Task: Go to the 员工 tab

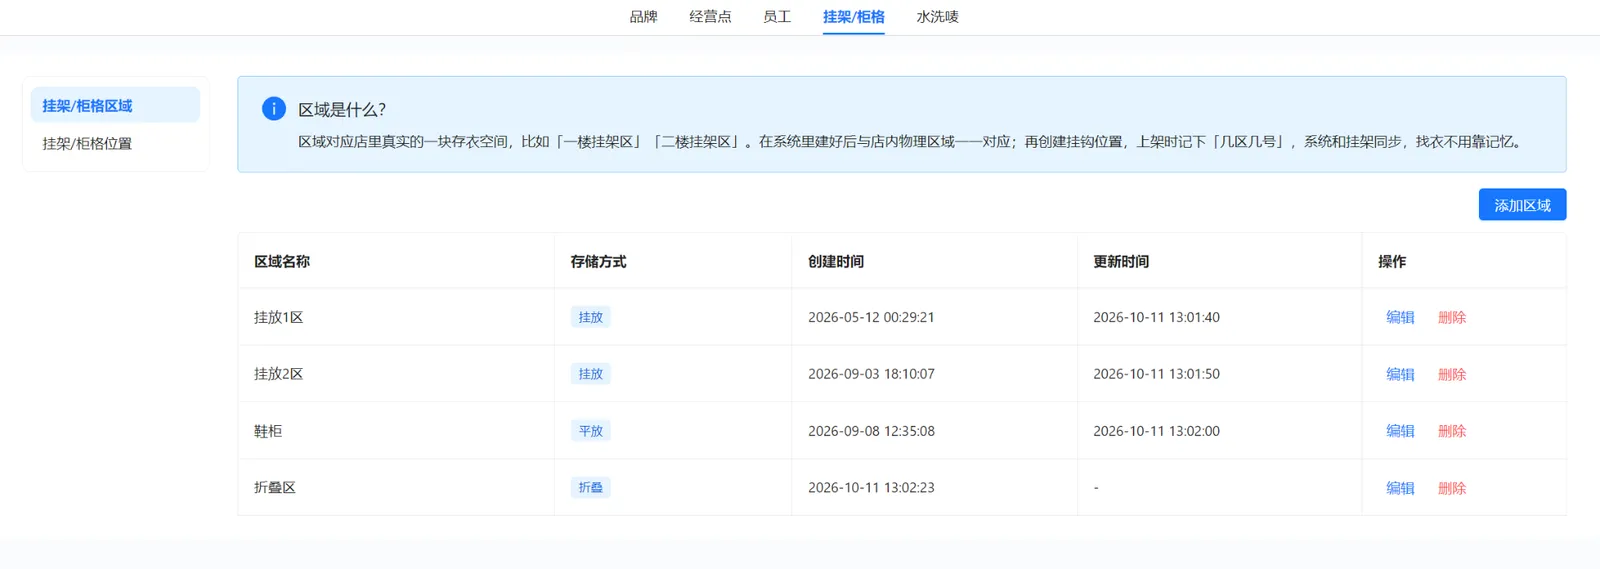Action: coord(777,17)
